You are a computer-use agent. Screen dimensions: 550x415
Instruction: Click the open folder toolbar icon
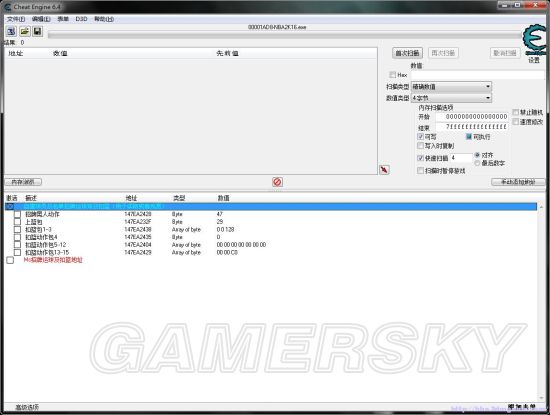[x=25, y=31]
